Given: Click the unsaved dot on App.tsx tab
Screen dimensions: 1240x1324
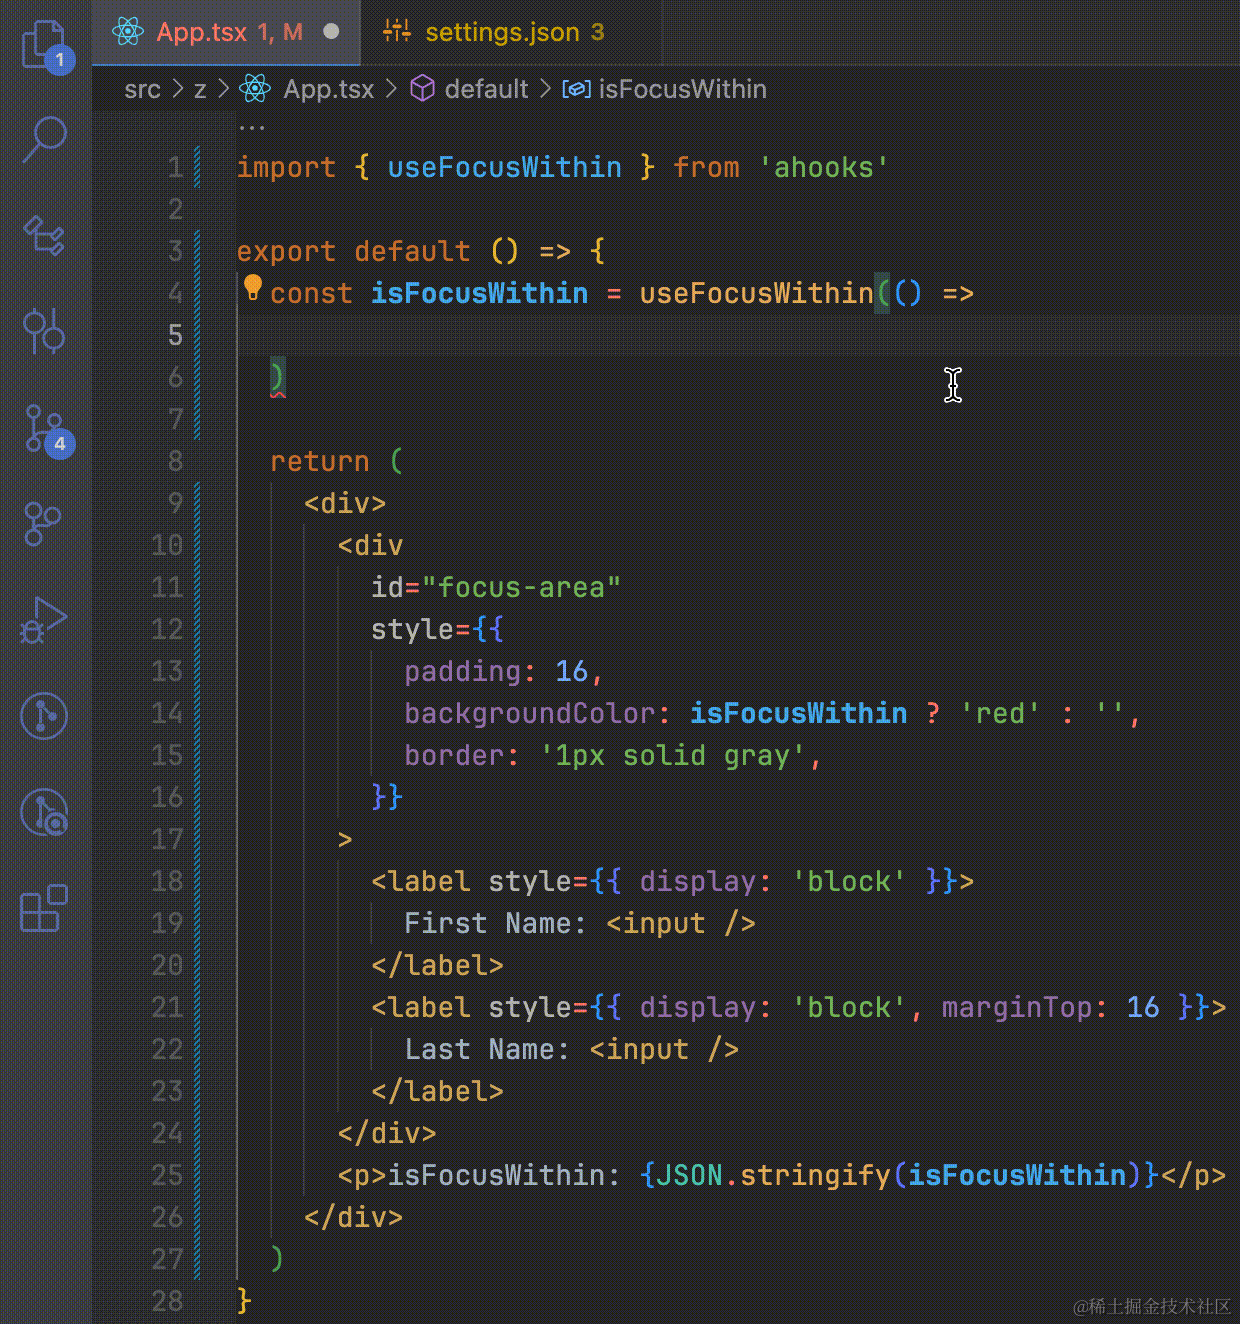Looking at the screenshot, I should pyautogui.click(x=331, y=32).
